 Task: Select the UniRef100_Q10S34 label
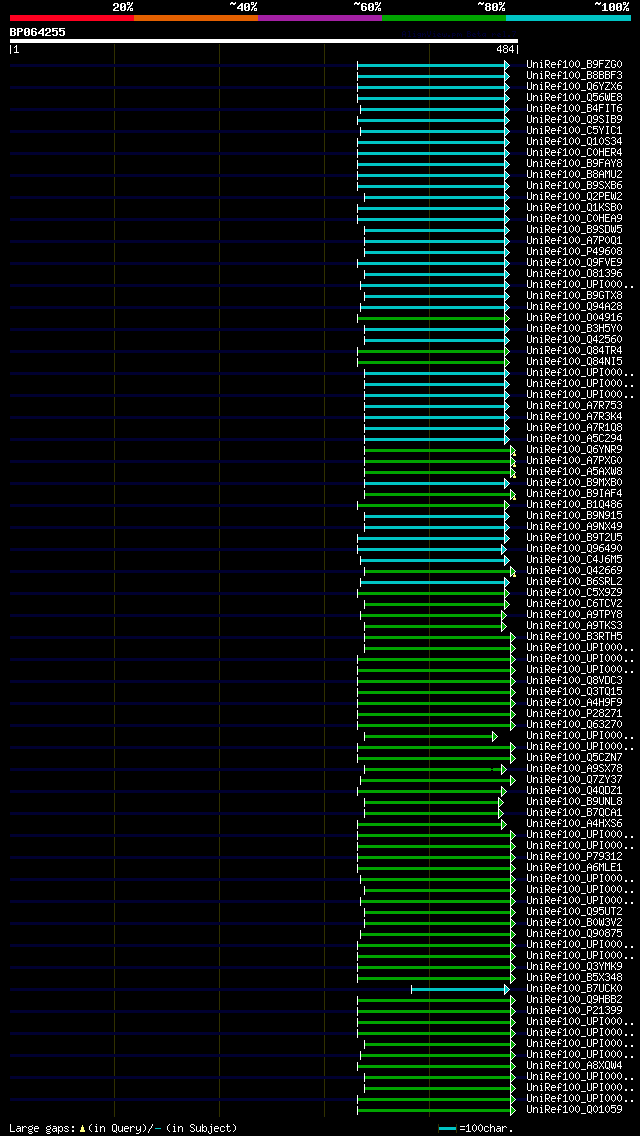click(574, 141)
